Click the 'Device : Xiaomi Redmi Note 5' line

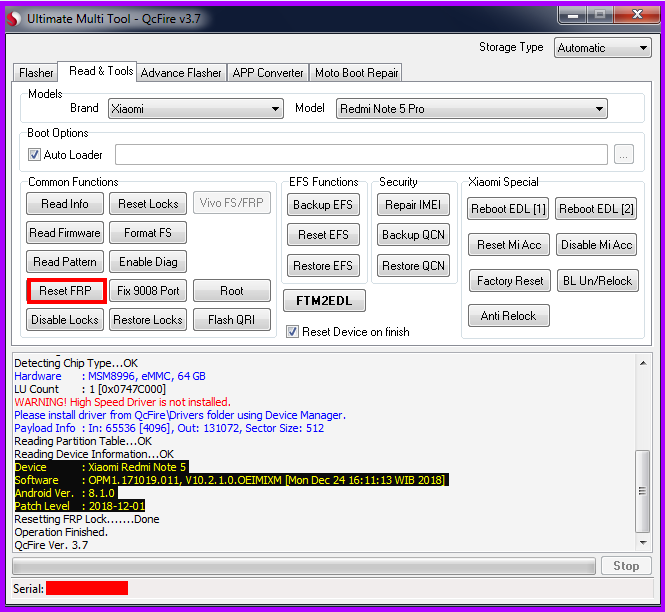[100, 467]
